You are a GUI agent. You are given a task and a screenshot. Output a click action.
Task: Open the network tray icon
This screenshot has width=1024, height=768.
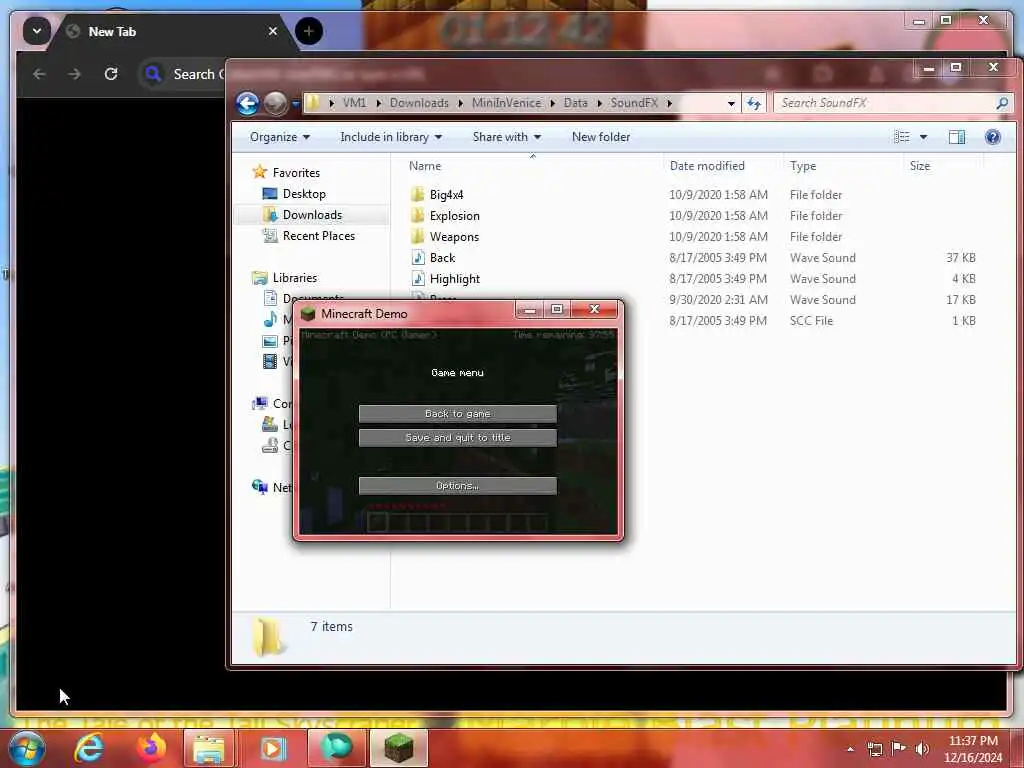(874, 749)
